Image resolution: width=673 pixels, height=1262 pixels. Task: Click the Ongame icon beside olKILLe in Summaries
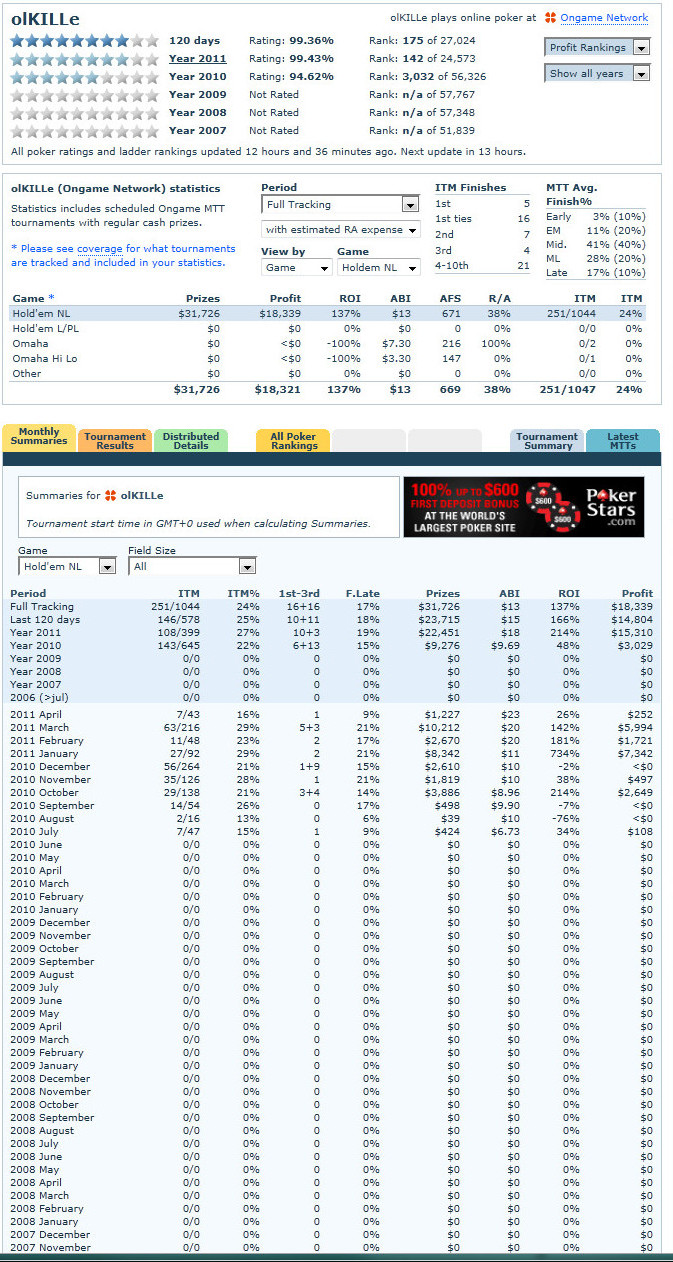(110, 495)
